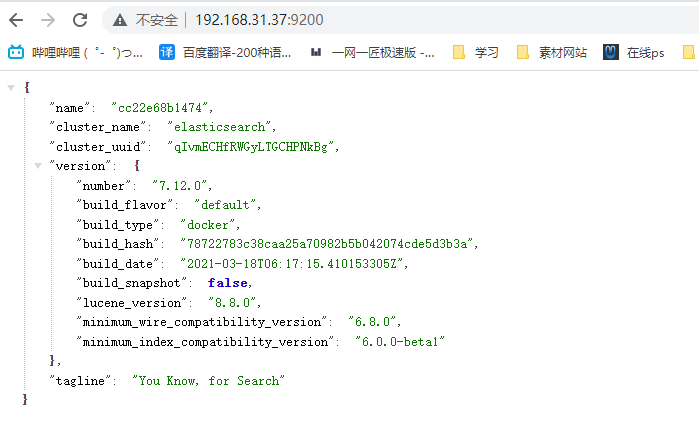The image size is (699, 429).
Task: Open the 百度翻译 bookmark
Action: (225, 53)
